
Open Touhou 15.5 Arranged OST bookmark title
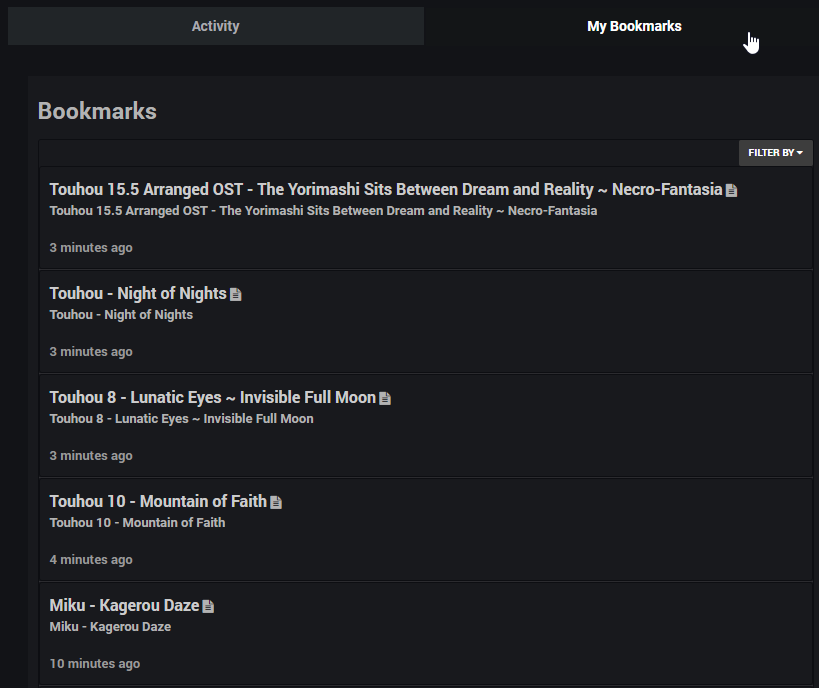385,189
